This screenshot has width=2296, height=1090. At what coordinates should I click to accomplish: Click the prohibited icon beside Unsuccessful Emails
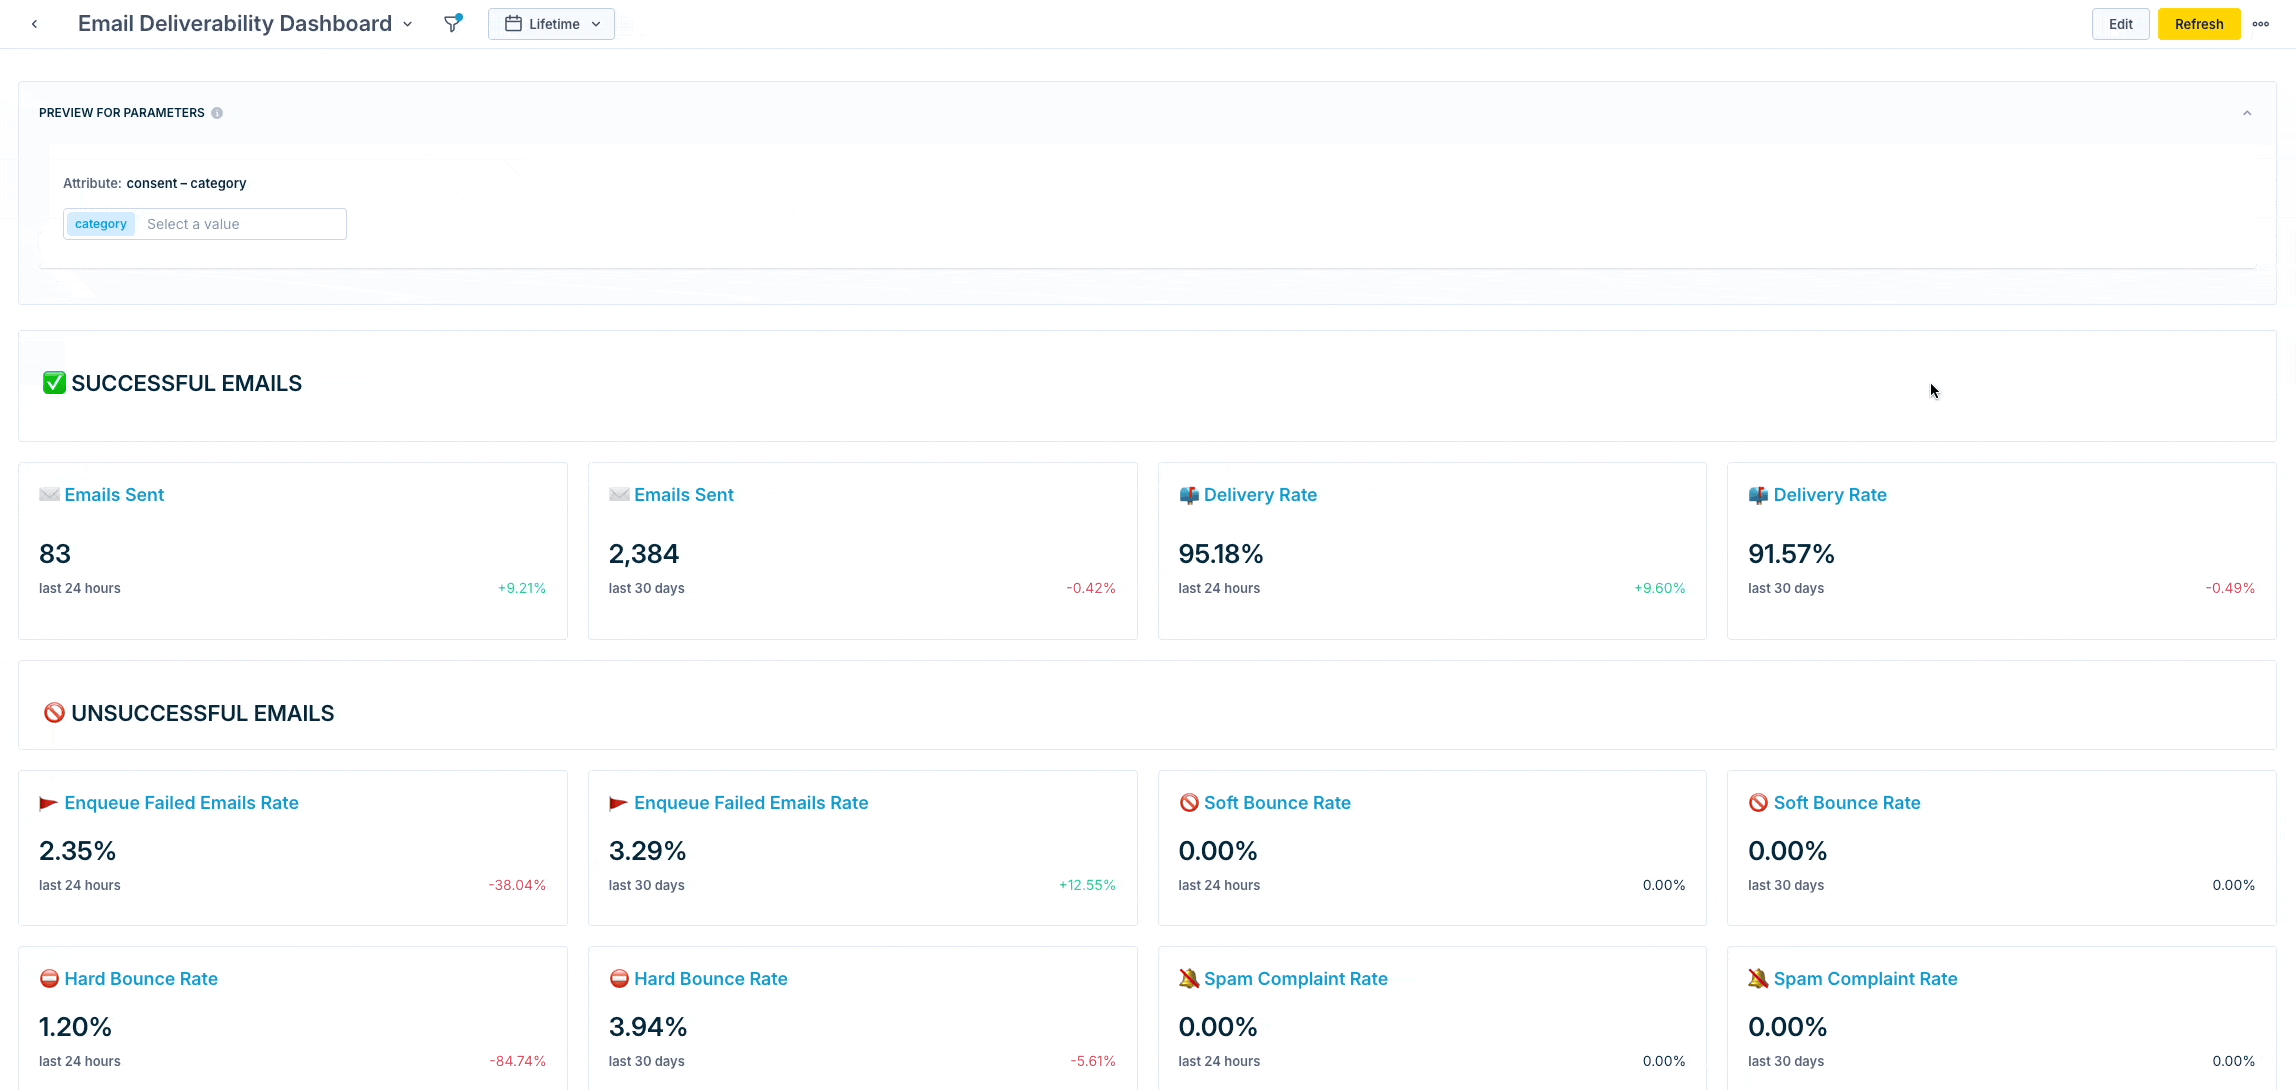click(x=54, y=713)
